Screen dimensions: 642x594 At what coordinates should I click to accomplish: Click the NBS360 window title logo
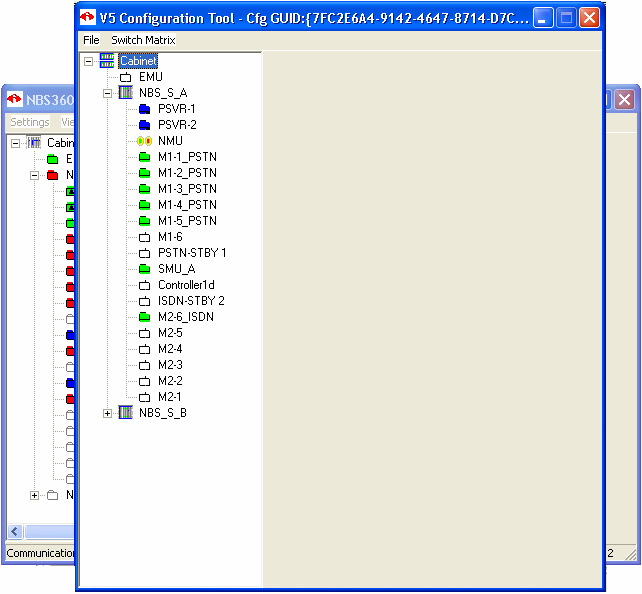(x=14, y=99)
